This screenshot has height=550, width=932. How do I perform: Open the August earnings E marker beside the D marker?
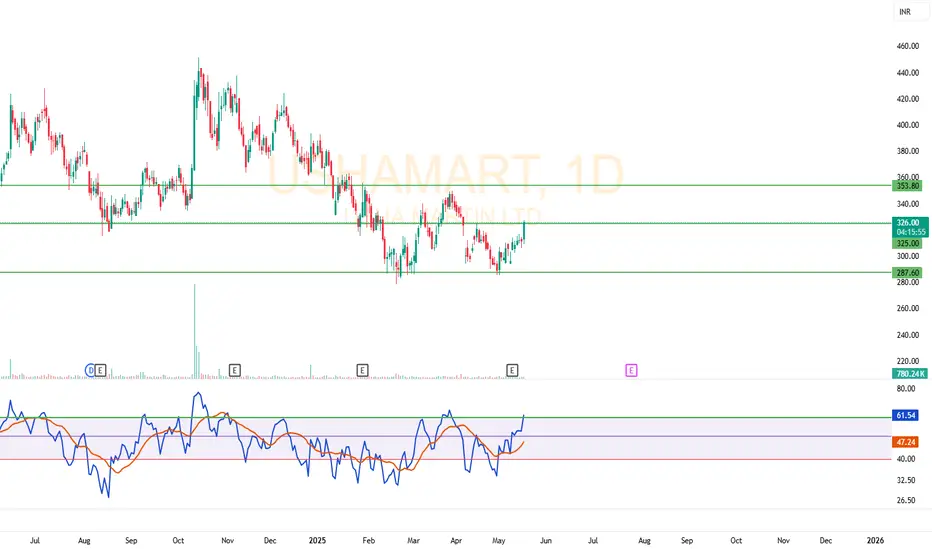(x=100, y=370)
